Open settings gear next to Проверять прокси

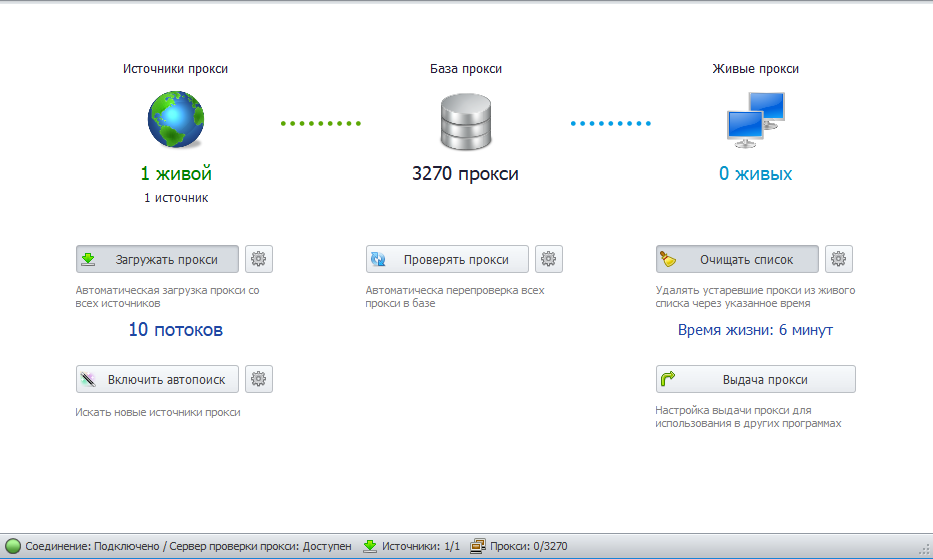549,259
